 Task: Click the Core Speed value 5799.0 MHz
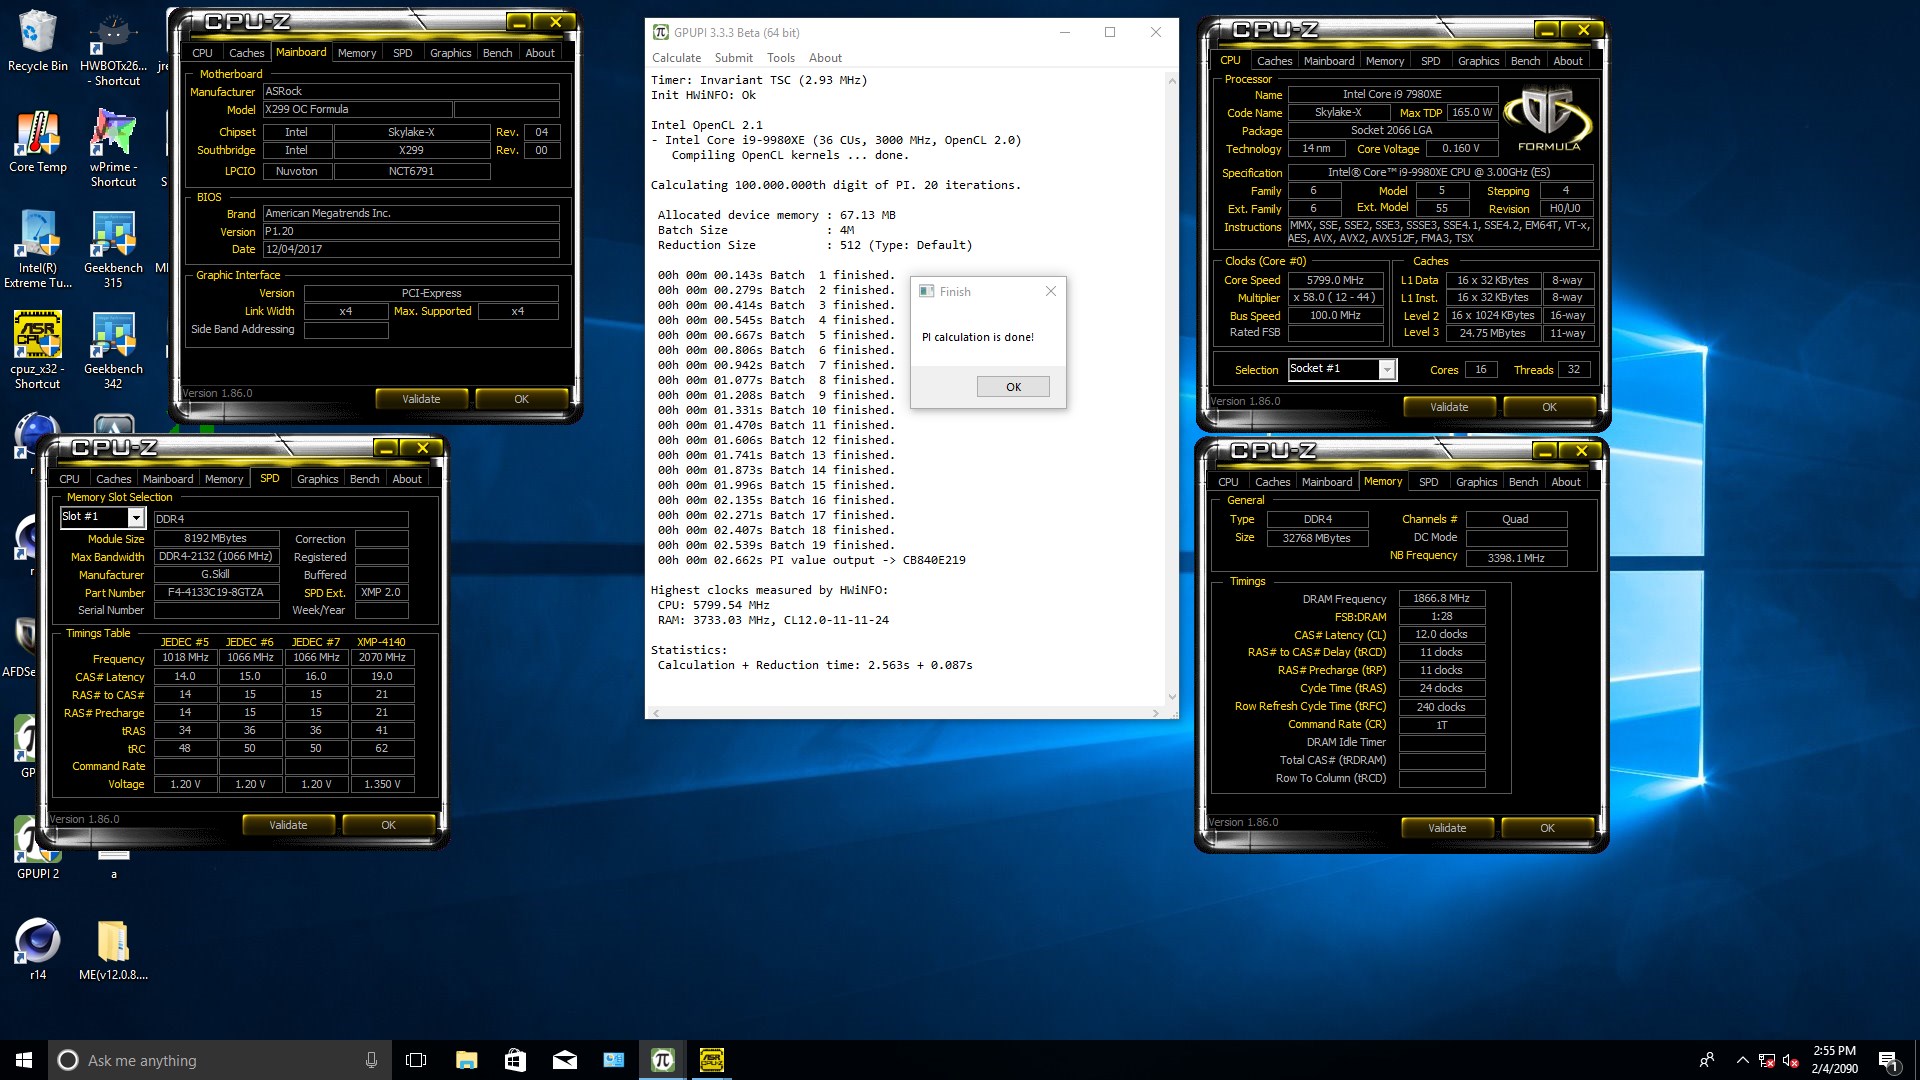[1335, 281]
